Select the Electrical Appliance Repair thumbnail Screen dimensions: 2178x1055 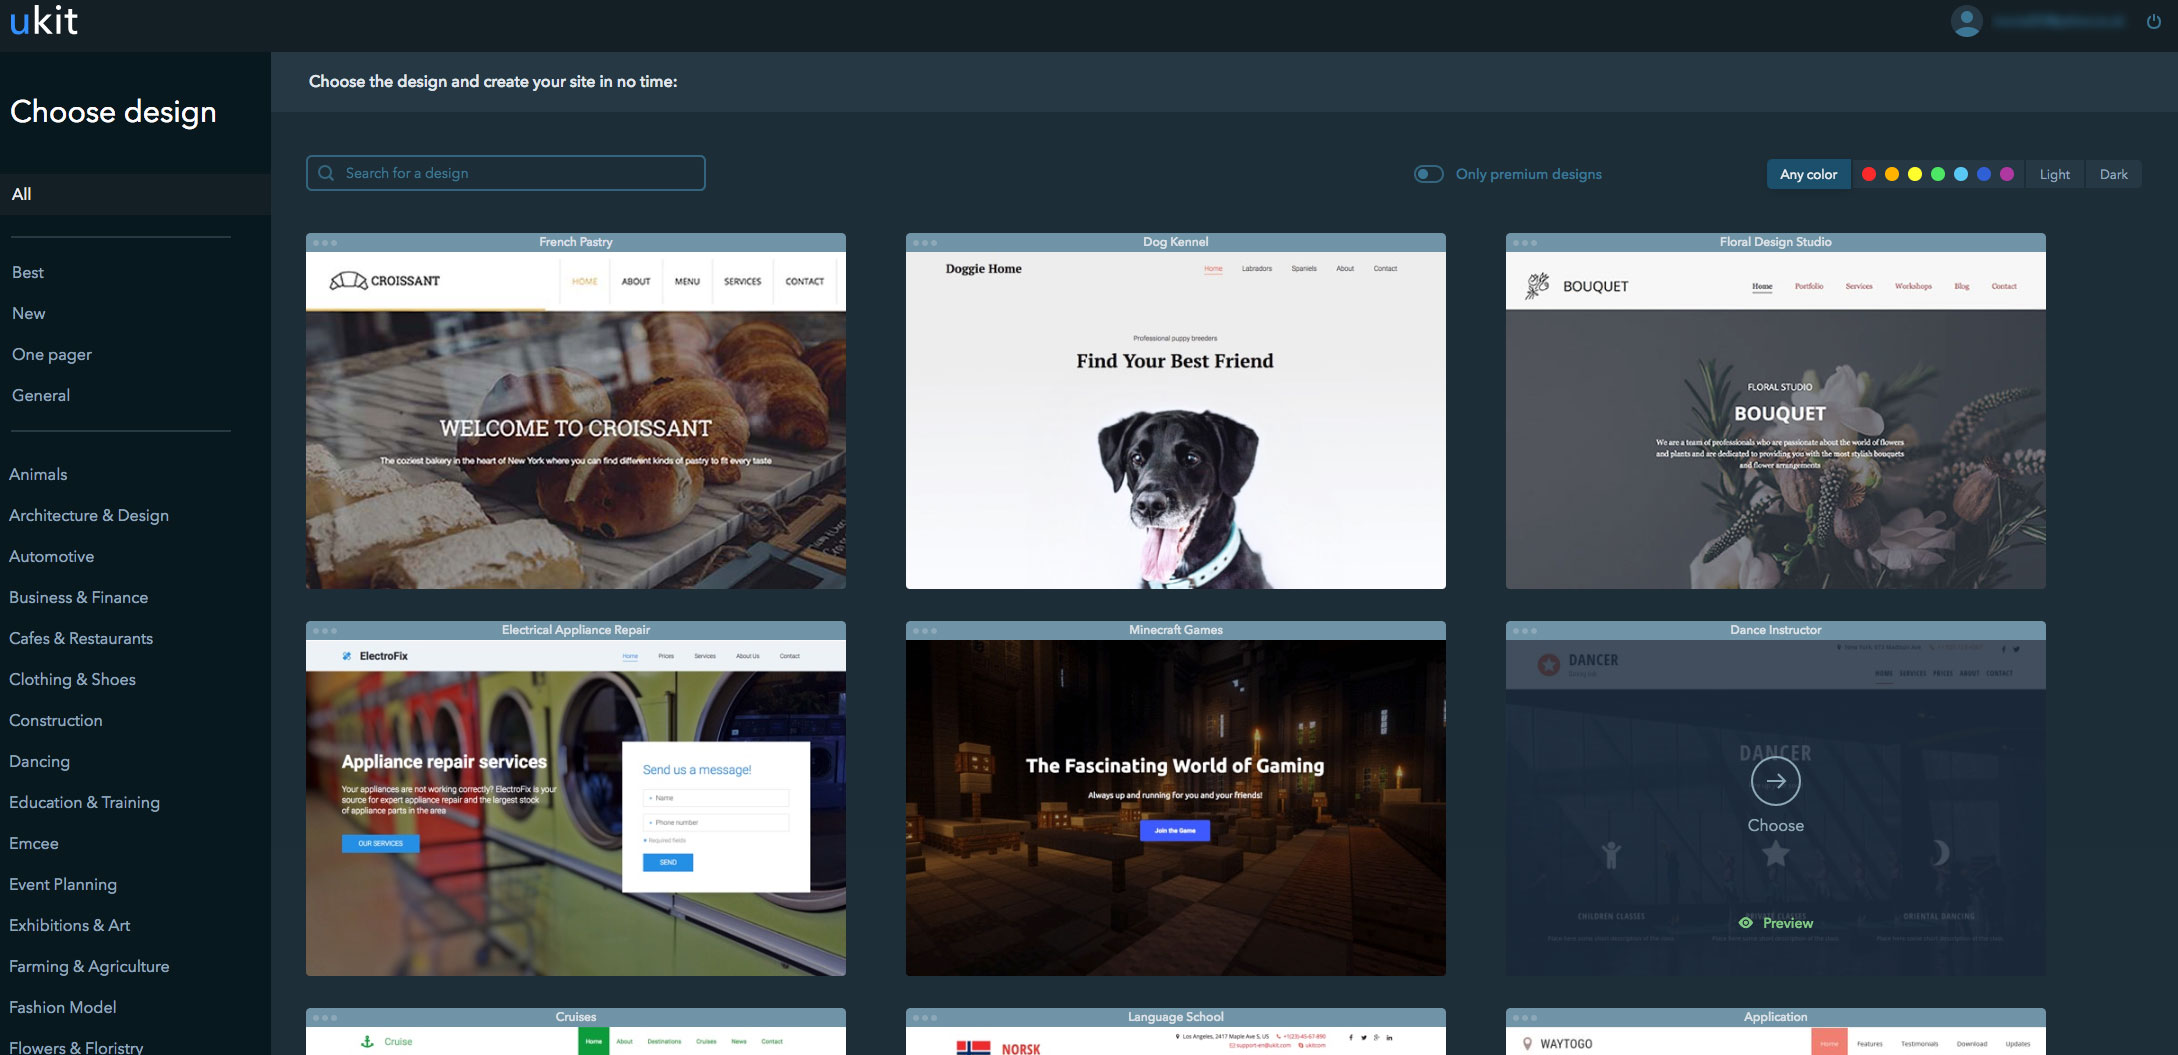click(576, 799)
